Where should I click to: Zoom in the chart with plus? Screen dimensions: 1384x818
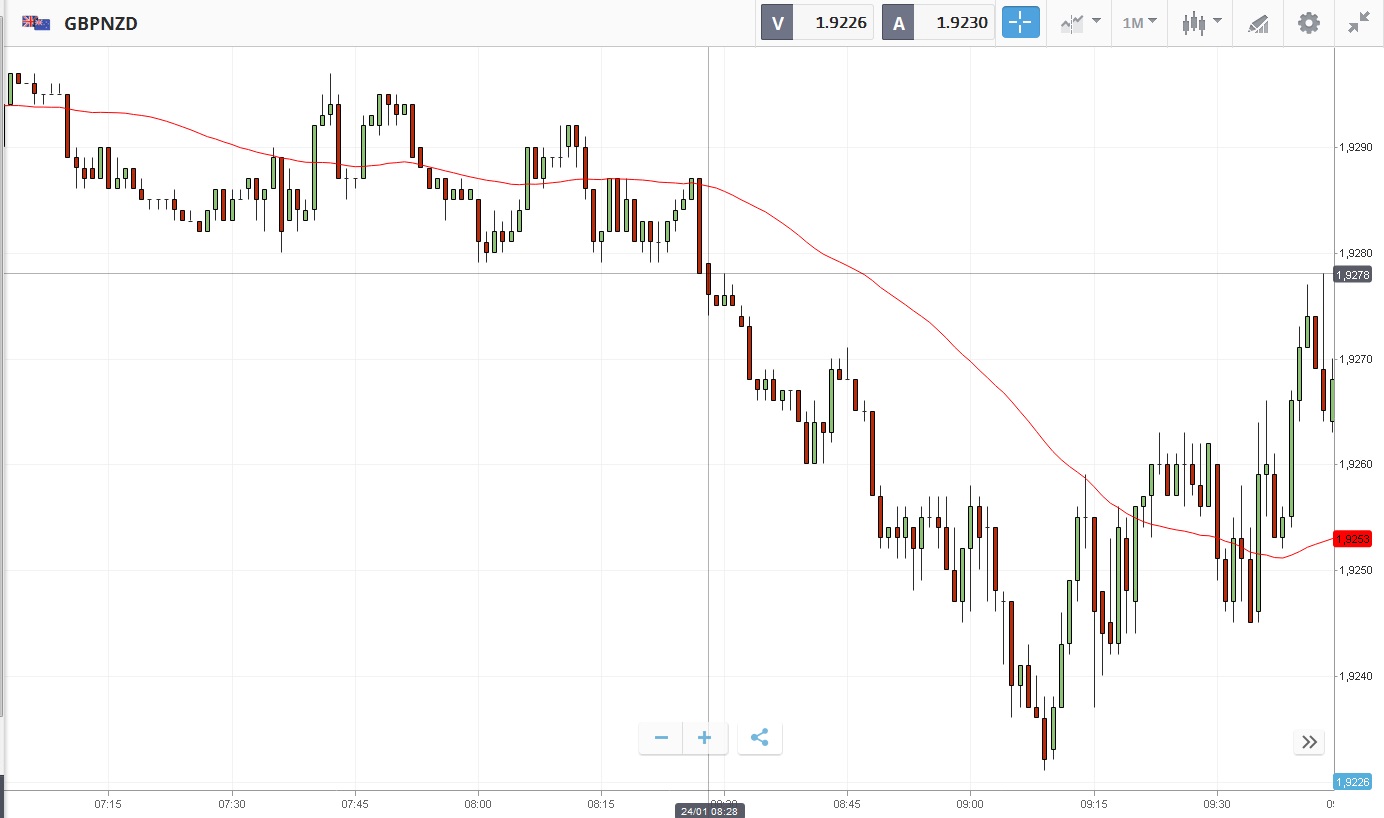704,738
